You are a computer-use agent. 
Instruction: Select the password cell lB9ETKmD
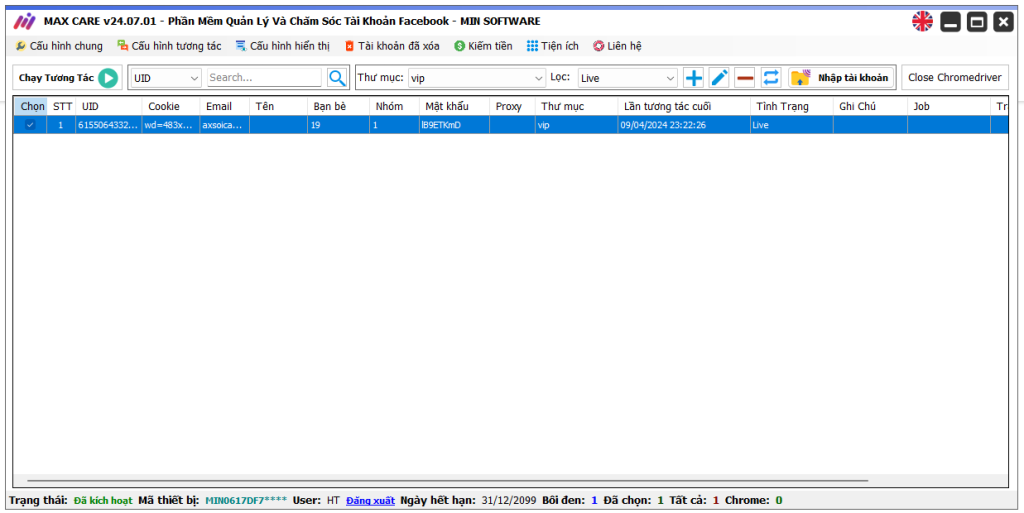pos(455,125)
